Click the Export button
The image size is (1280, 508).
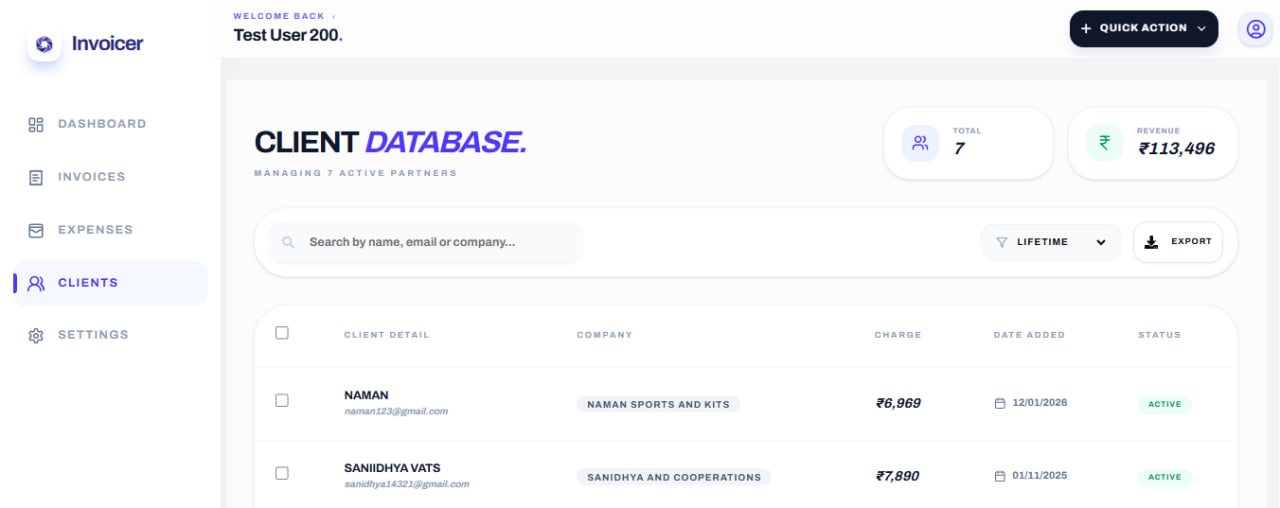[1178, 242]
